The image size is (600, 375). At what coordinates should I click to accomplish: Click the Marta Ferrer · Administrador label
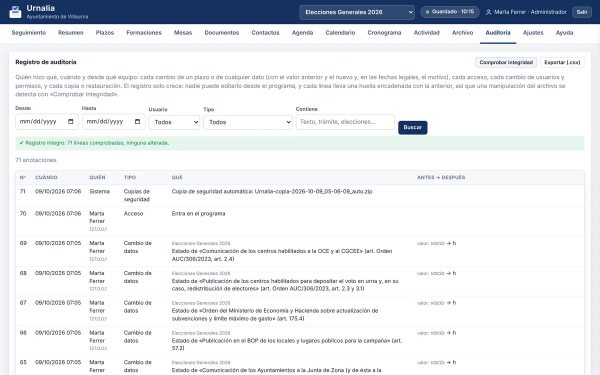(x=530, y=12)
